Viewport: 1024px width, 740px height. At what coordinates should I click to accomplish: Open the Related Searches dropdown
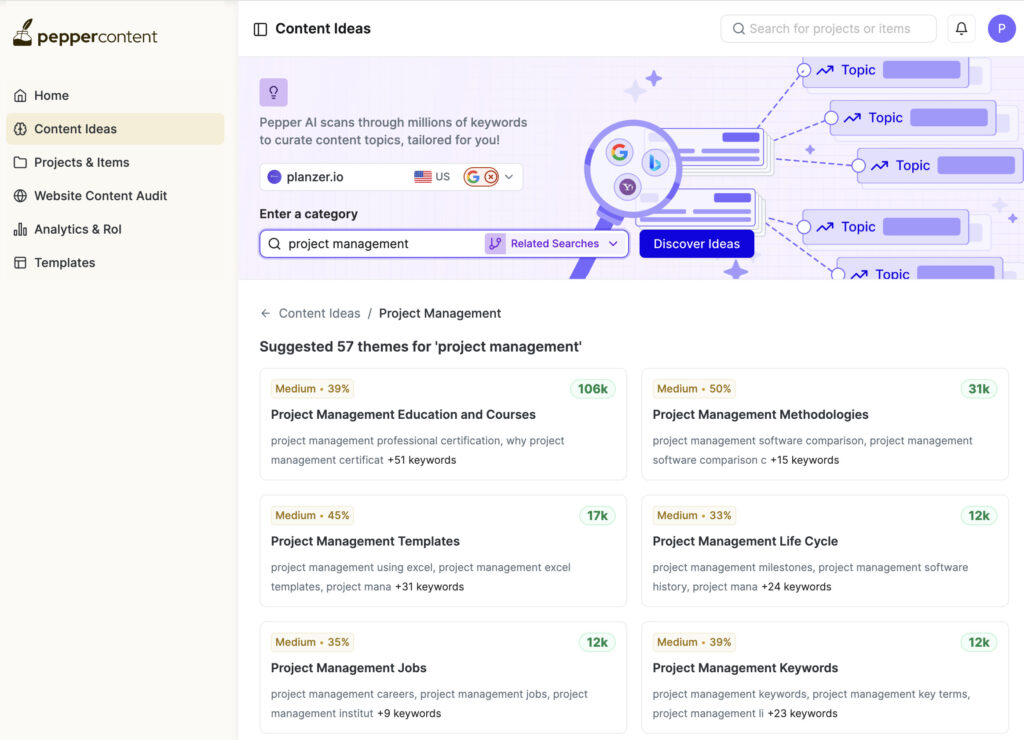pos(555,244)
